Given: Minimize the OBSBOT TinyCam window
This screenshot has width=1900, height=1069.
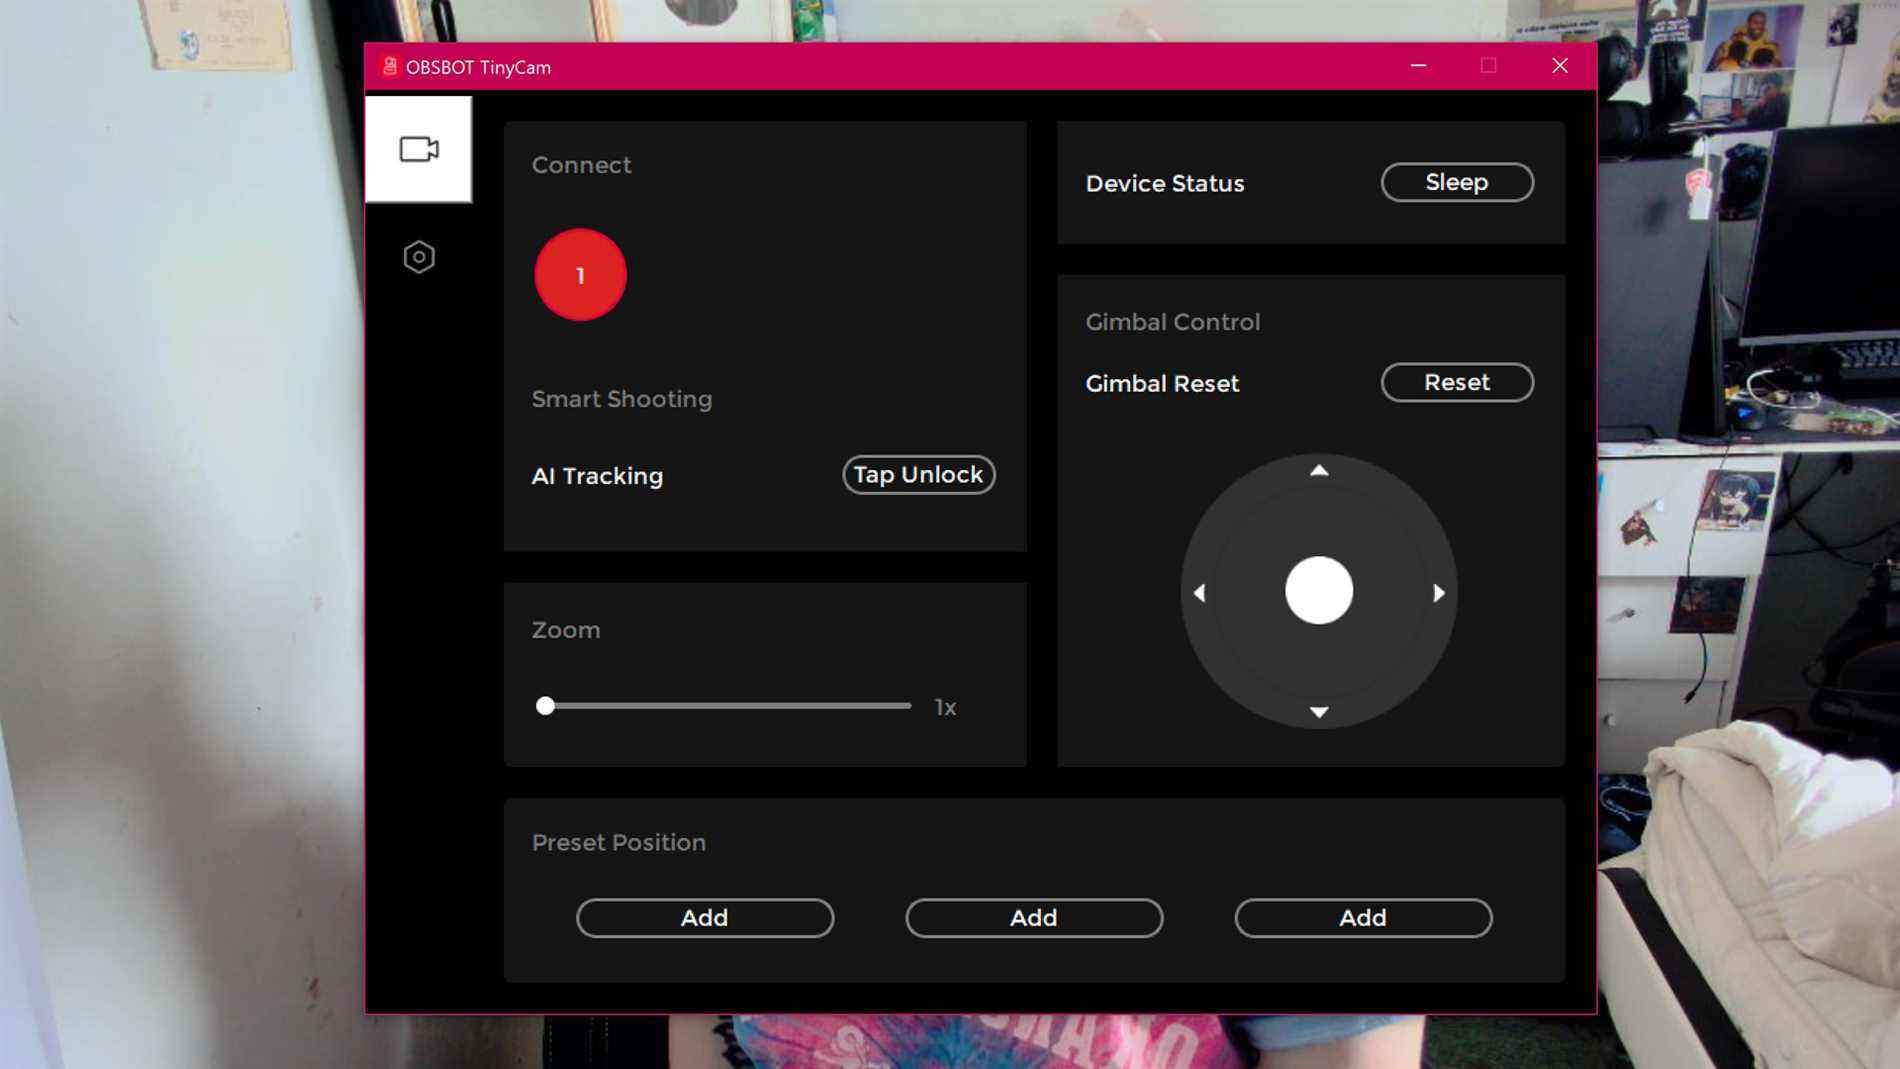Looking at the screenshot, I should 1418,66.
